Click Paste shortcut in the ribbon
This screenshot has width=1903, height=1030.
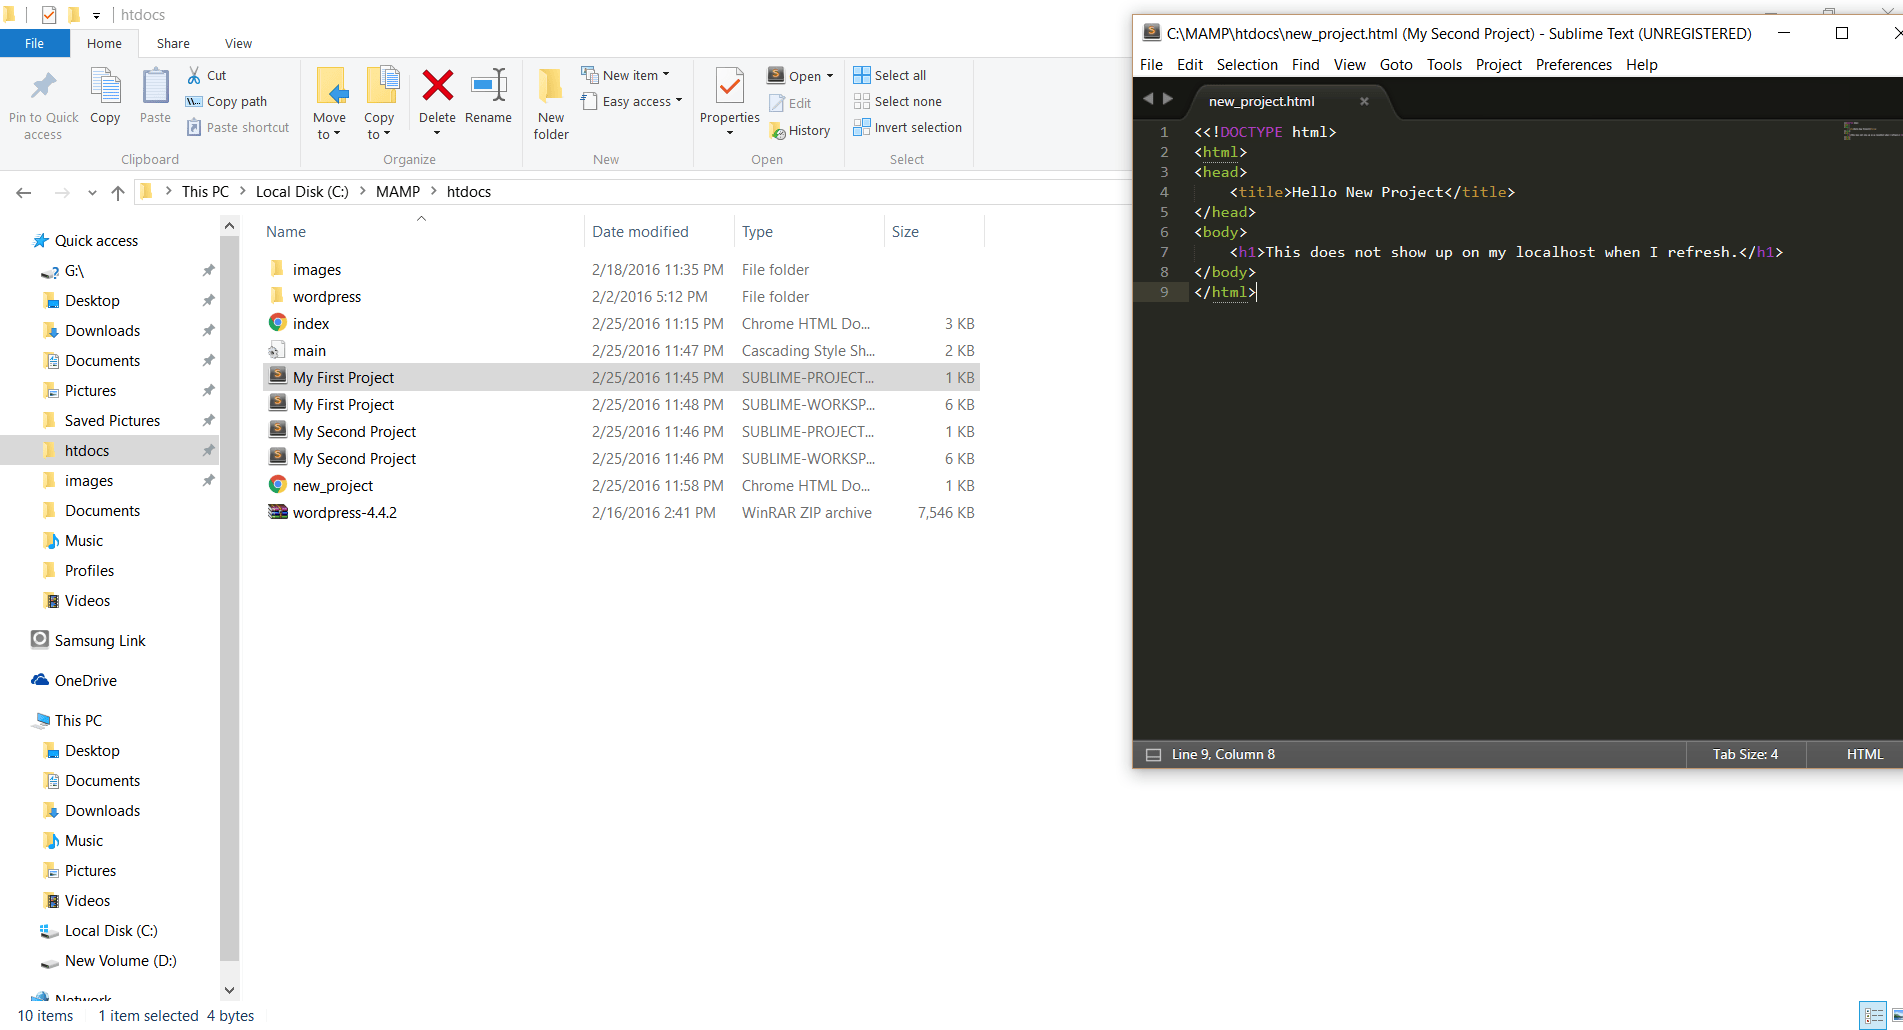pyautogui.click(x=238, y=127)
